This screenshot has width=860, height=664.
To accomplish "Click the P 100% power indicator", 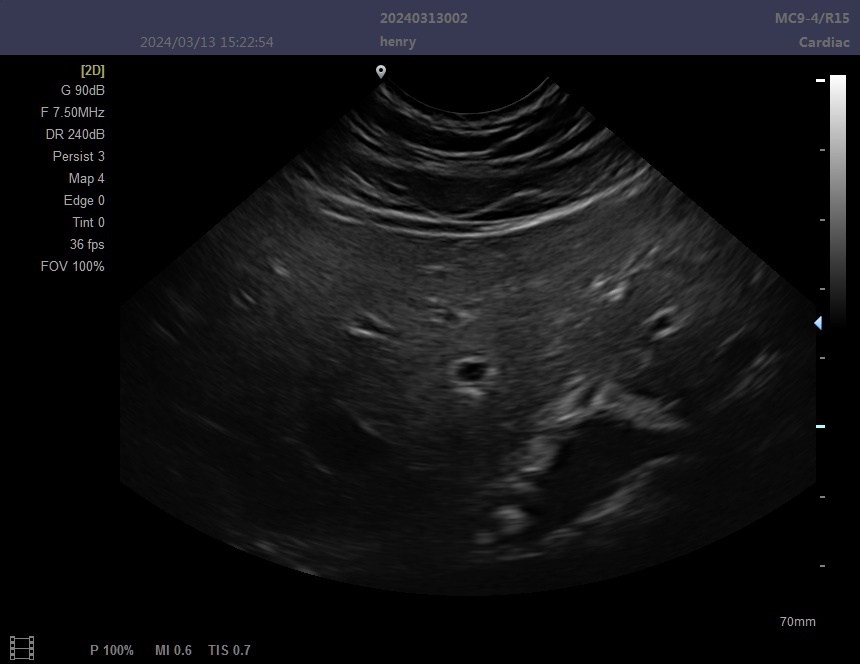I will [111, 651].
